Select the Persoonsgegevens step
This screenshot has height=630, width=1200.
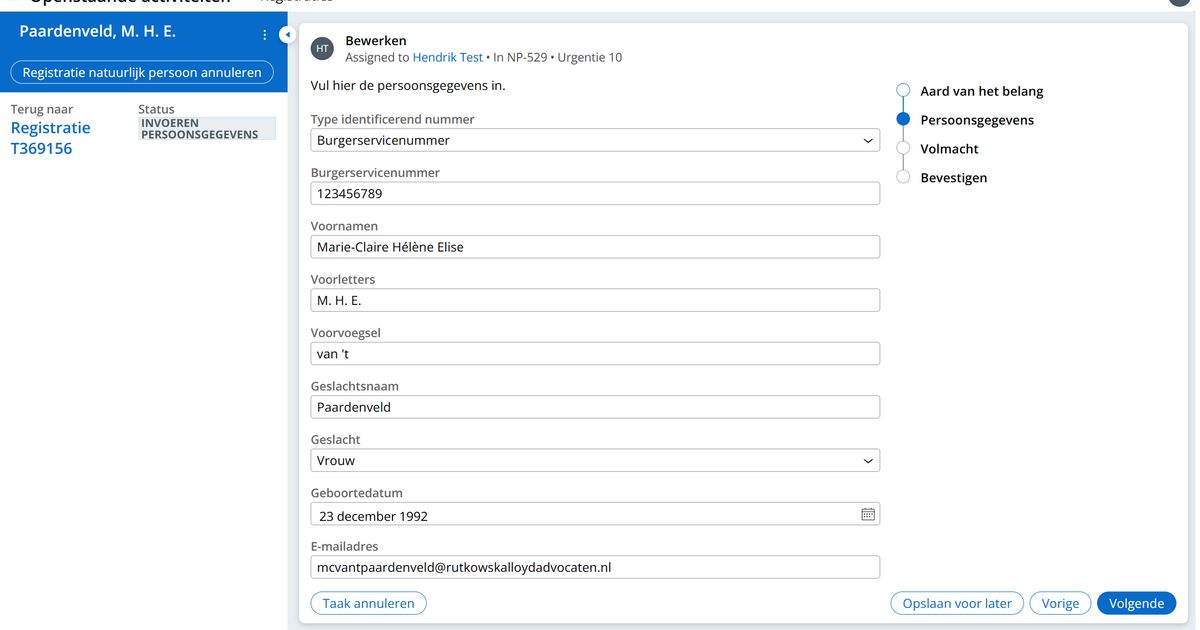coord(976,120)
